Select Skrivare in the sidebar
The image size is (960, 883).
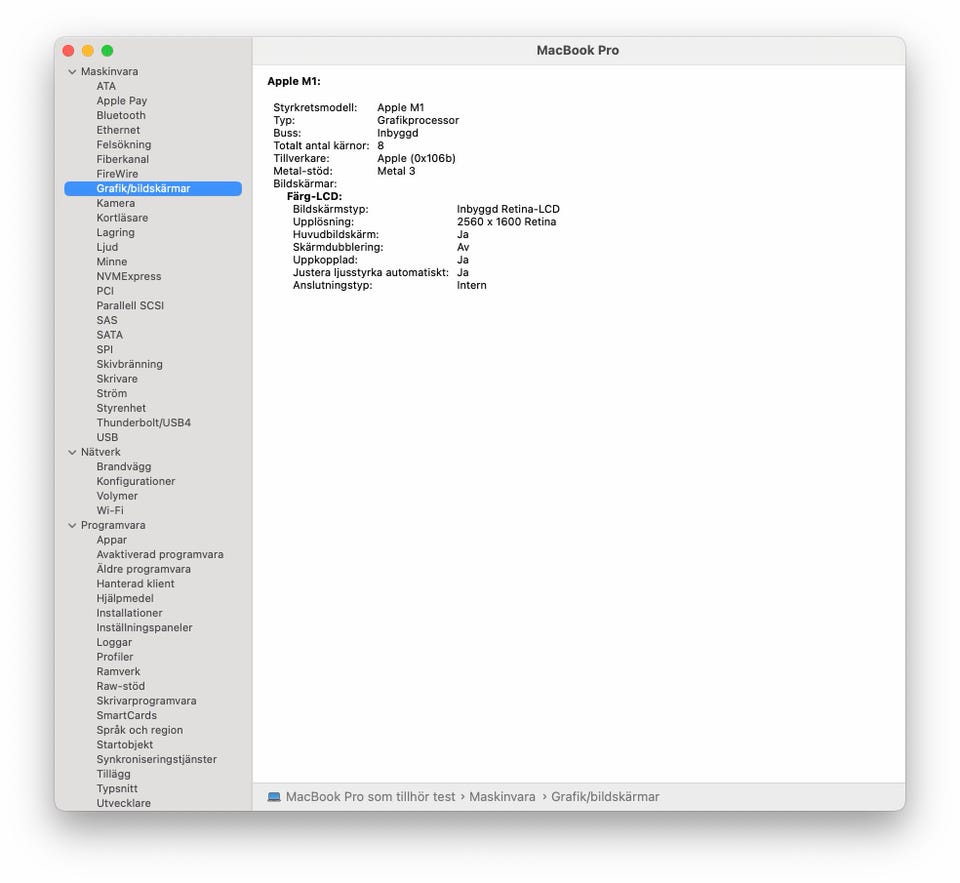[x=117, y=379]
